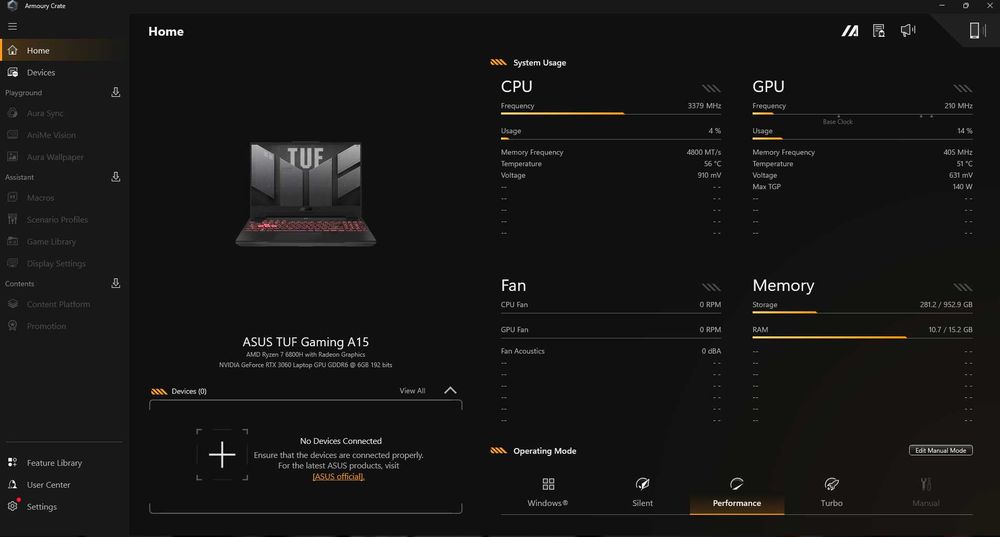This screenshot has width=1000, height=537.
Task: Click View All devices
Action: (412, 391)
